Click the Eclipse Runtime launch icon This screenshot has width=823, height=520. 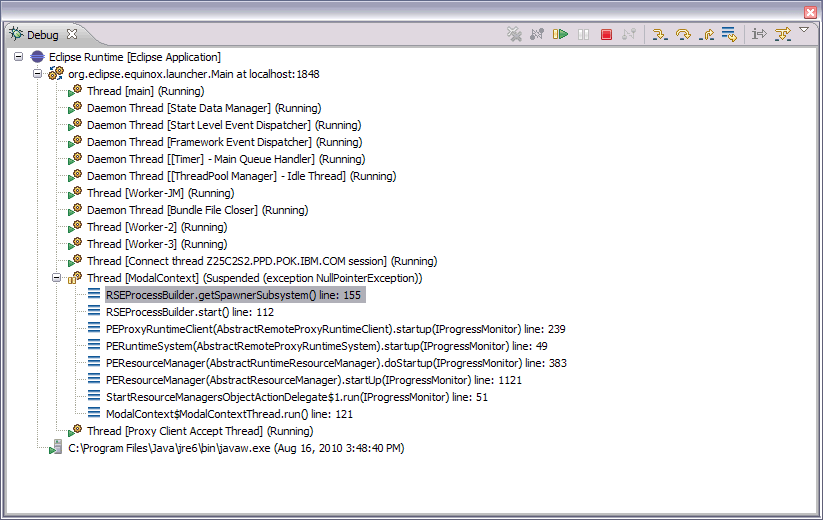pos(37,57)
